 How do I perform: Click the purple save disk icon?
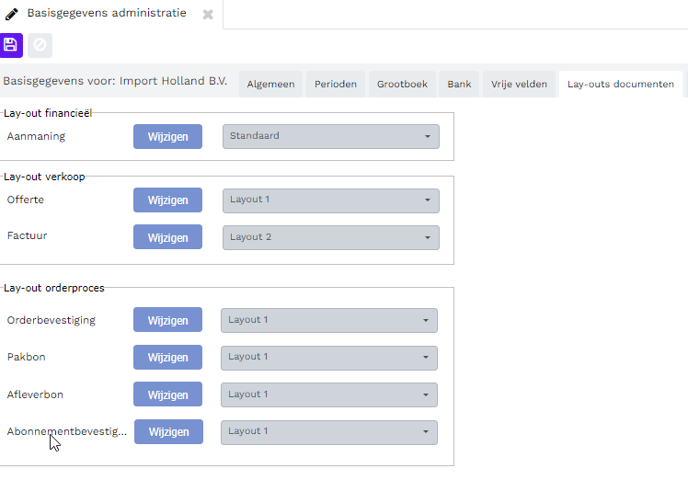click(x=11, y=45)
